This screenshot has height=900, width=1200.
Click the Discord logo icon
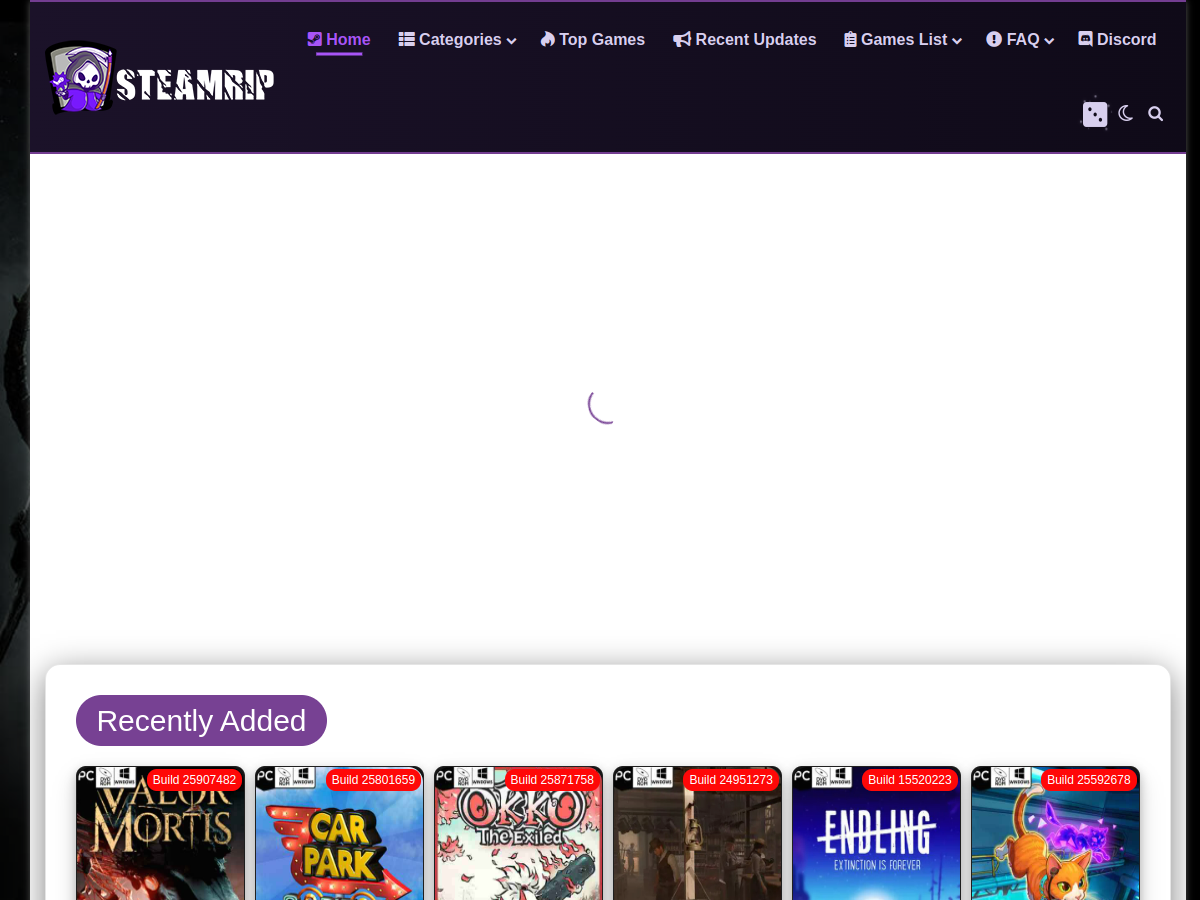pos(1086,39)
